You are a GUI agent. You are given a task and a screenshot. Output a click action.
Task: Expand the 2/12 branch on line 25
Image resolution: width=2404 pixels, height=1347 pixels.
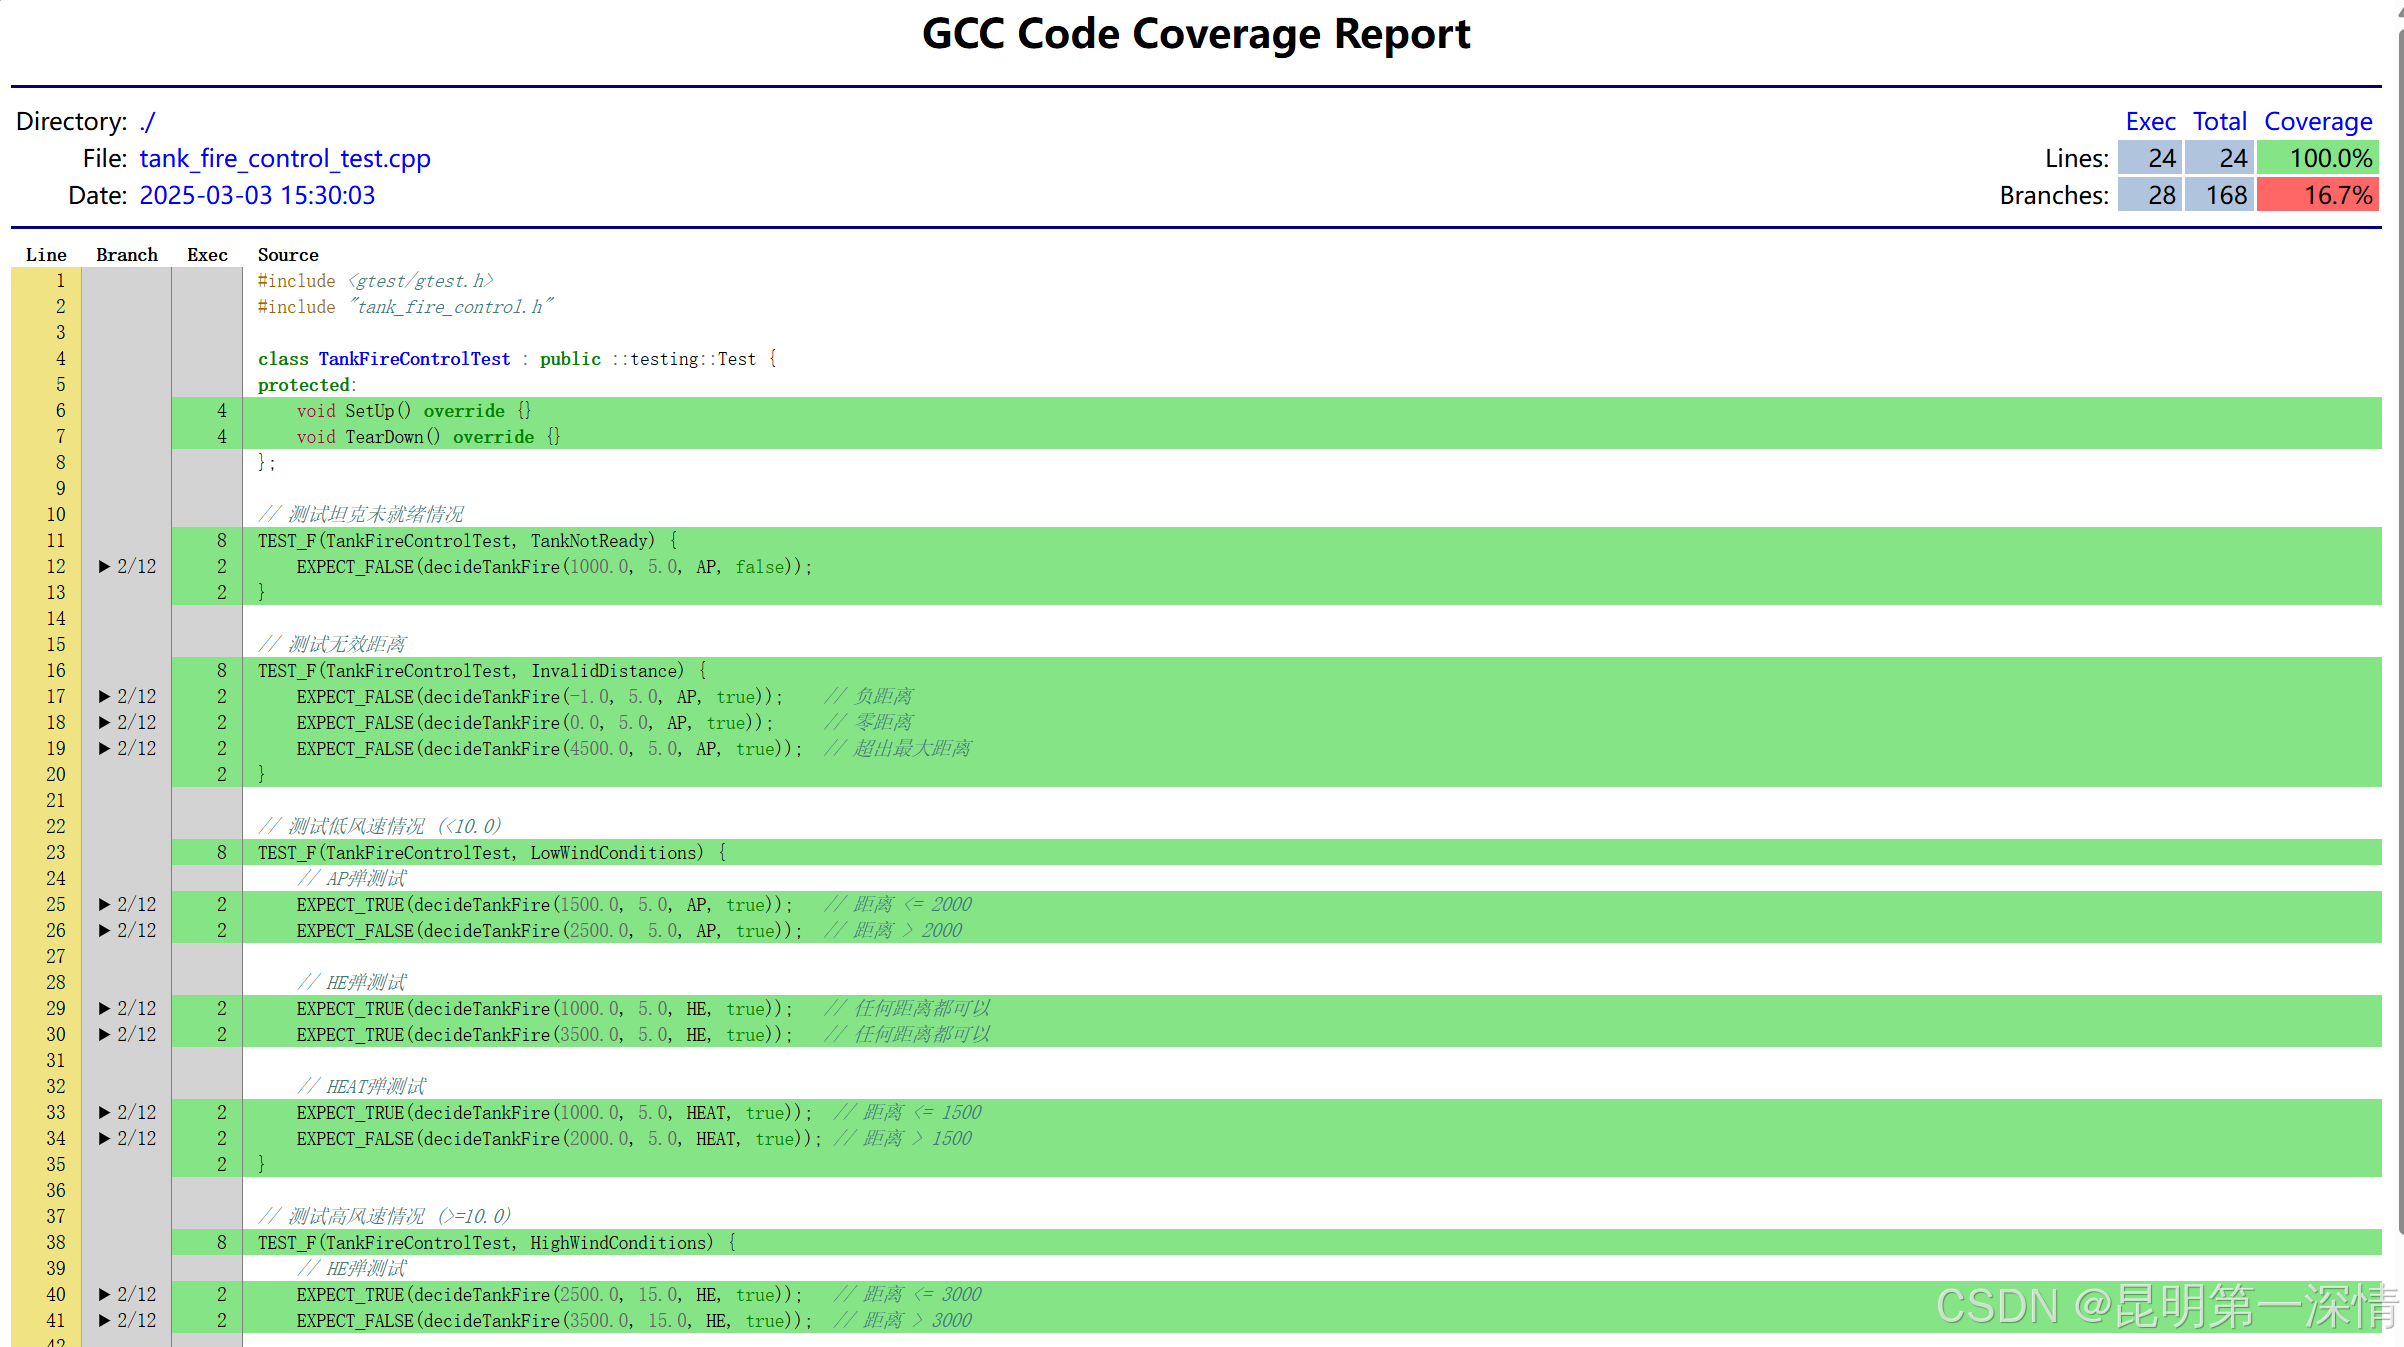(104, 905)
